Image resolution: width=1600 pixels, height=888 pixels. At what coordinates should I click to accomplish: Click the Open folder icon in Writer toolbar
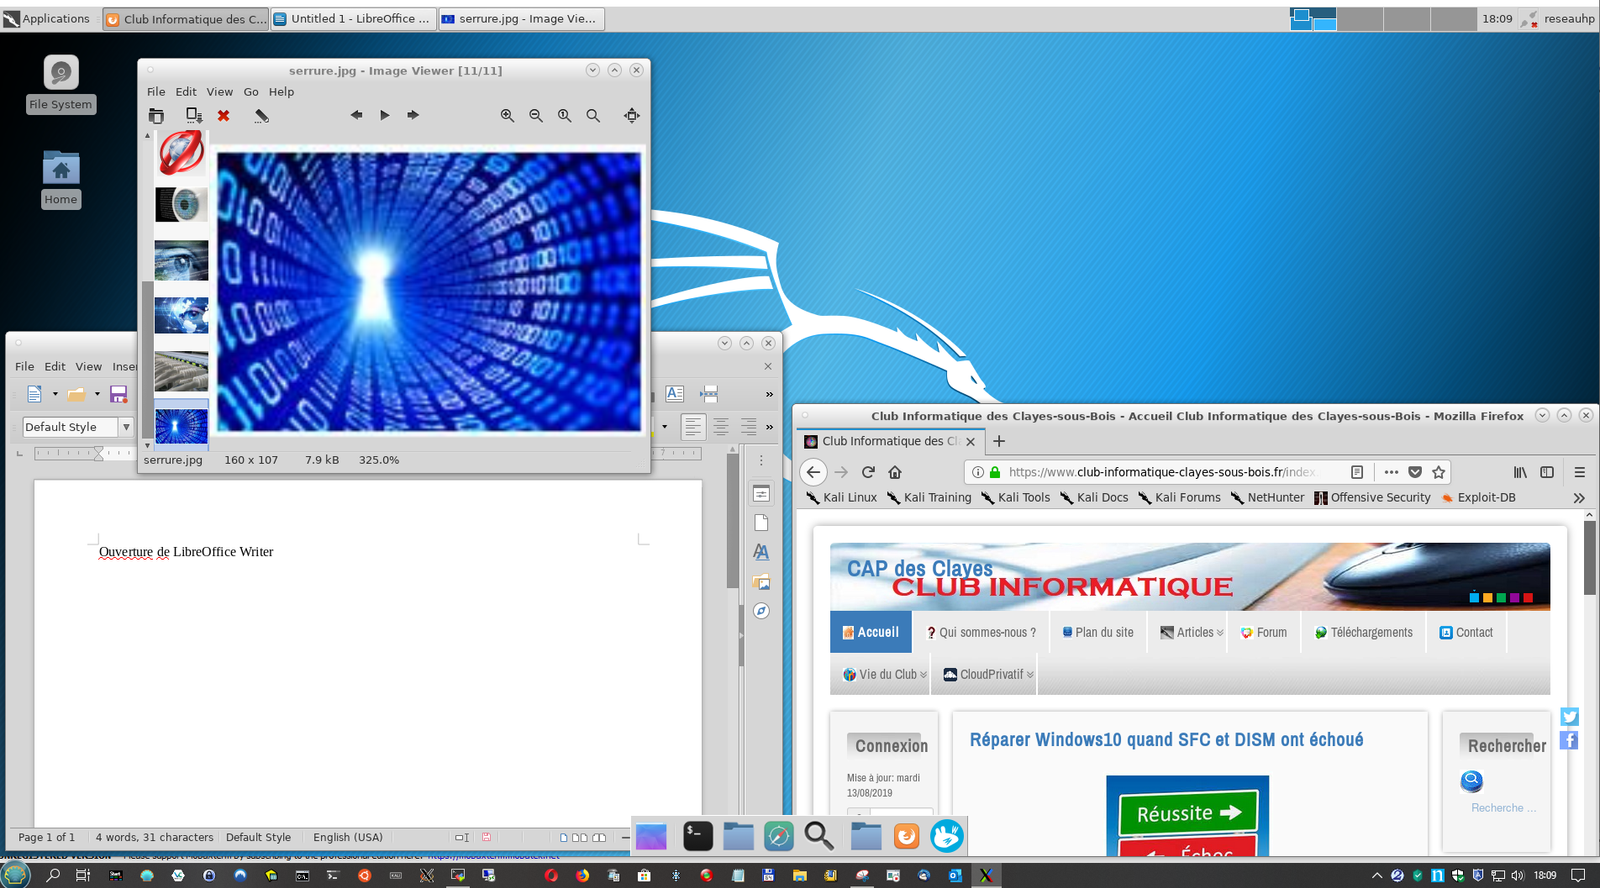coord(76,394)
